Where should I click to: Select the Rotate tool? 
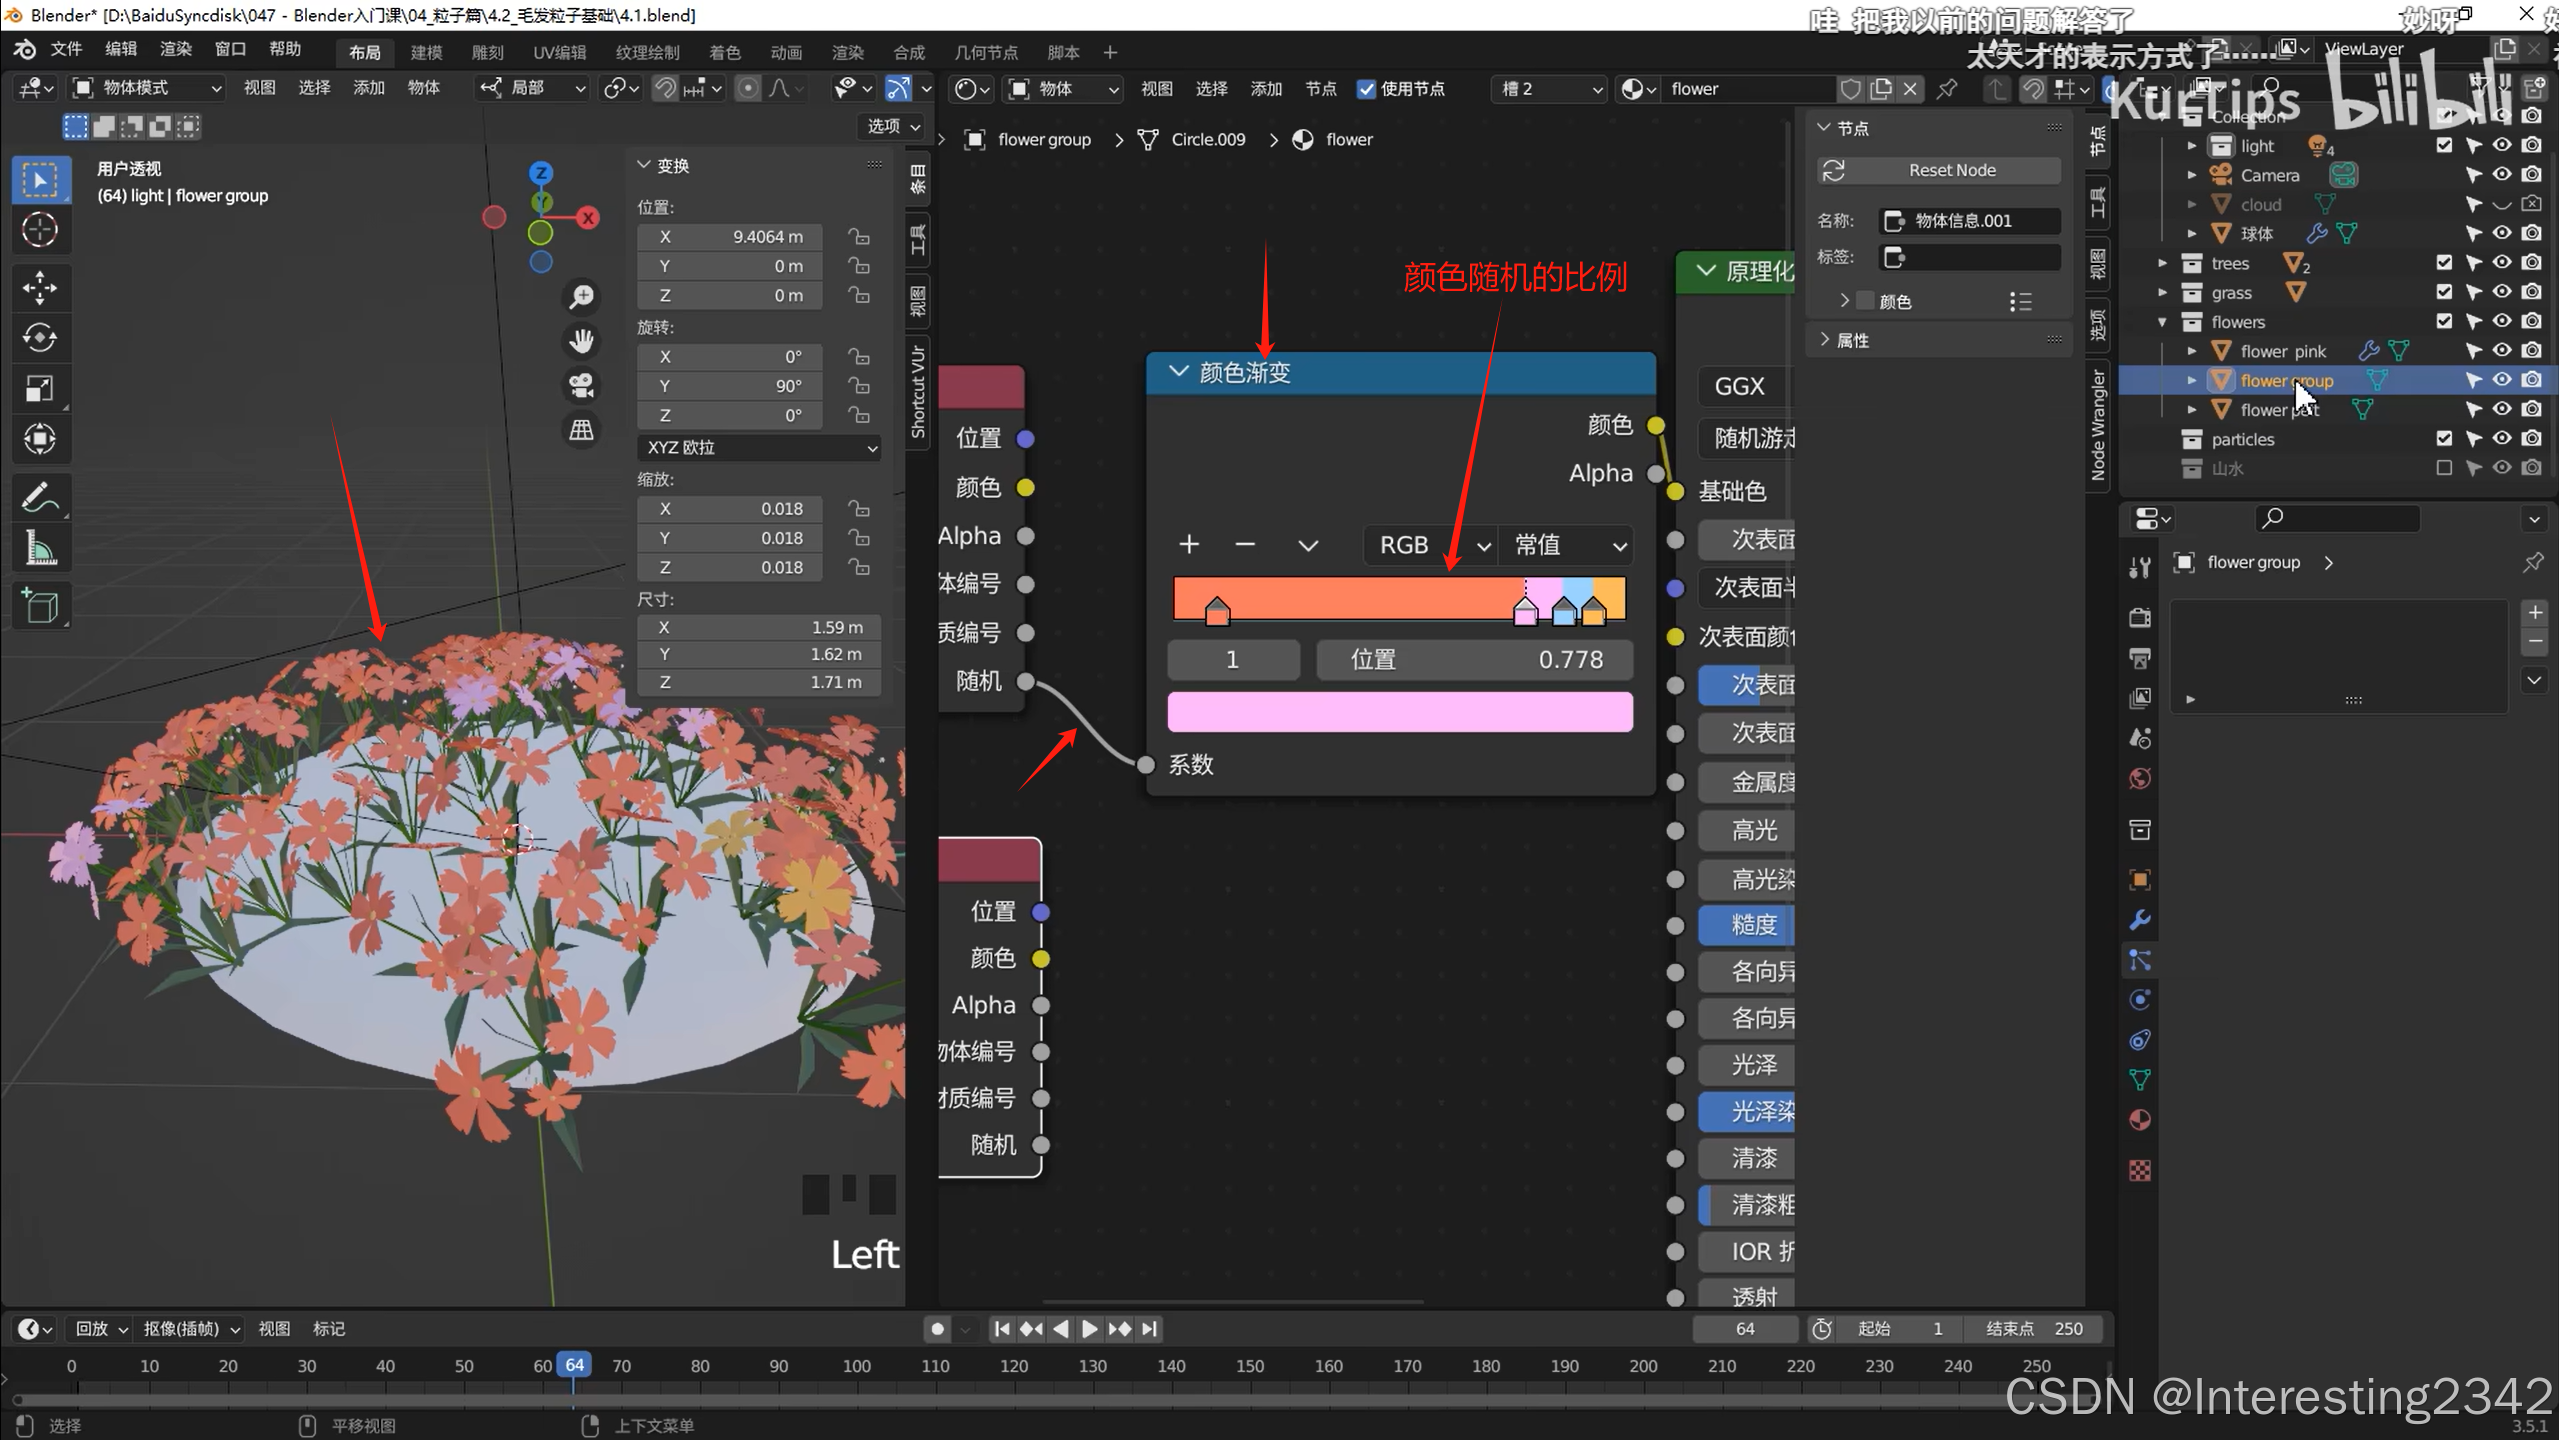39,337
